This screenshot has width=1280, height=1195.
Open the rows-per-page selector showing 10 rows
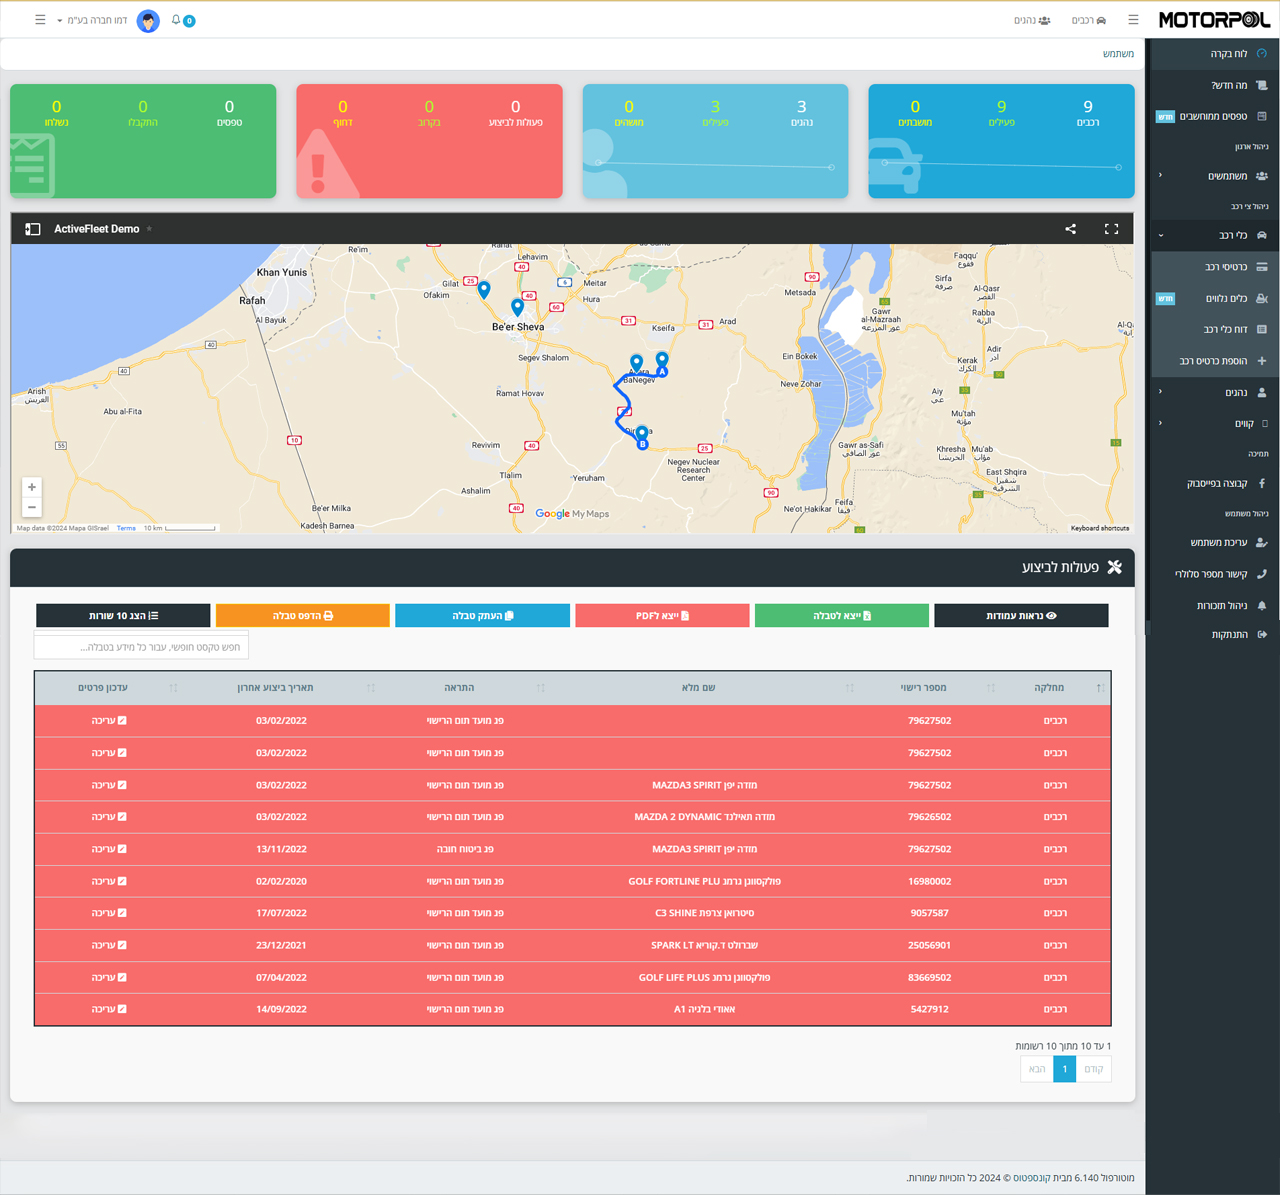pyautogui.click(x=123, y=616)
